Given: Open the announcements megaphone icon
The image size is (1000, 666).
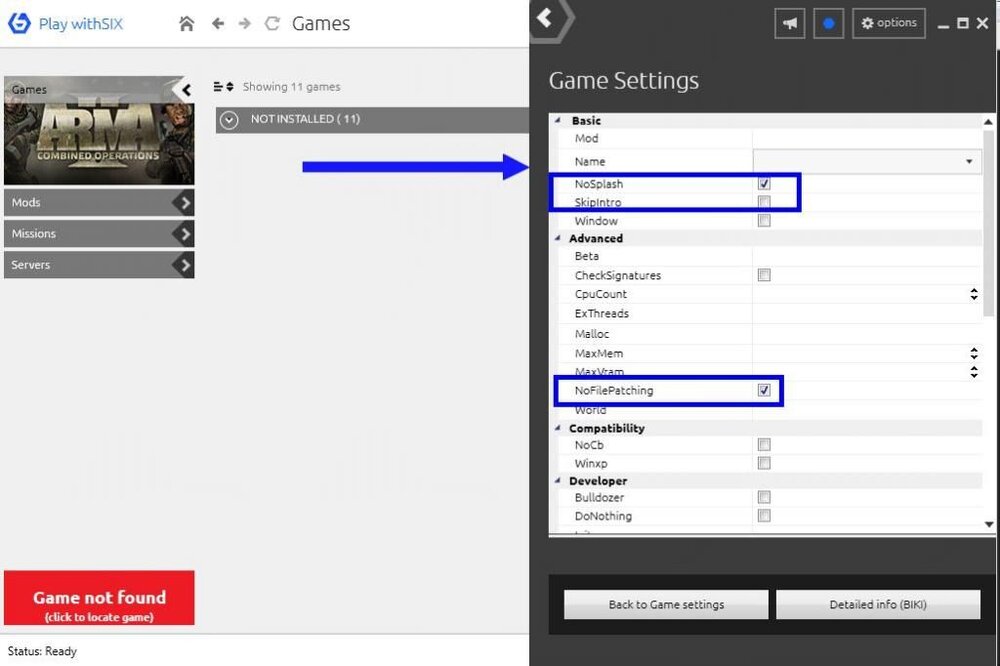Looking at the screenshot, I should pyautogui.click(x=790, y=24).
